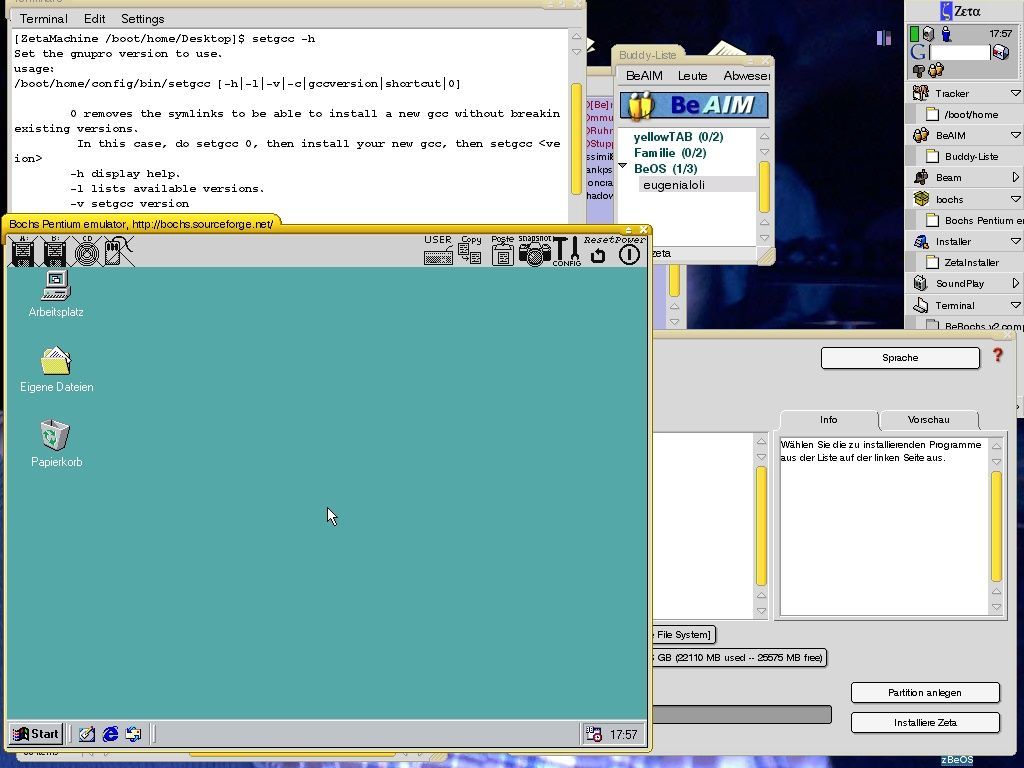This screenshot has width=1024, height=768.
Task: Collapse the BeOS group triangle in Buddy-Liste
Action: 622,167
